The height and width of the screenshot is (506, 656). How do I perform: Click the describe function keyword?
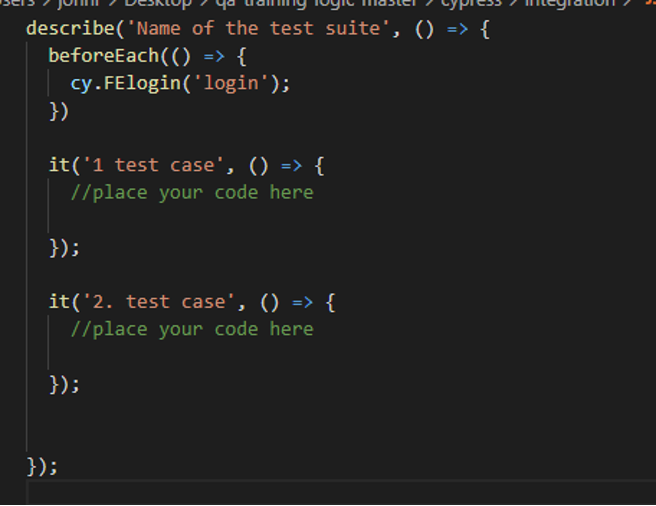(x=70, y=29)
